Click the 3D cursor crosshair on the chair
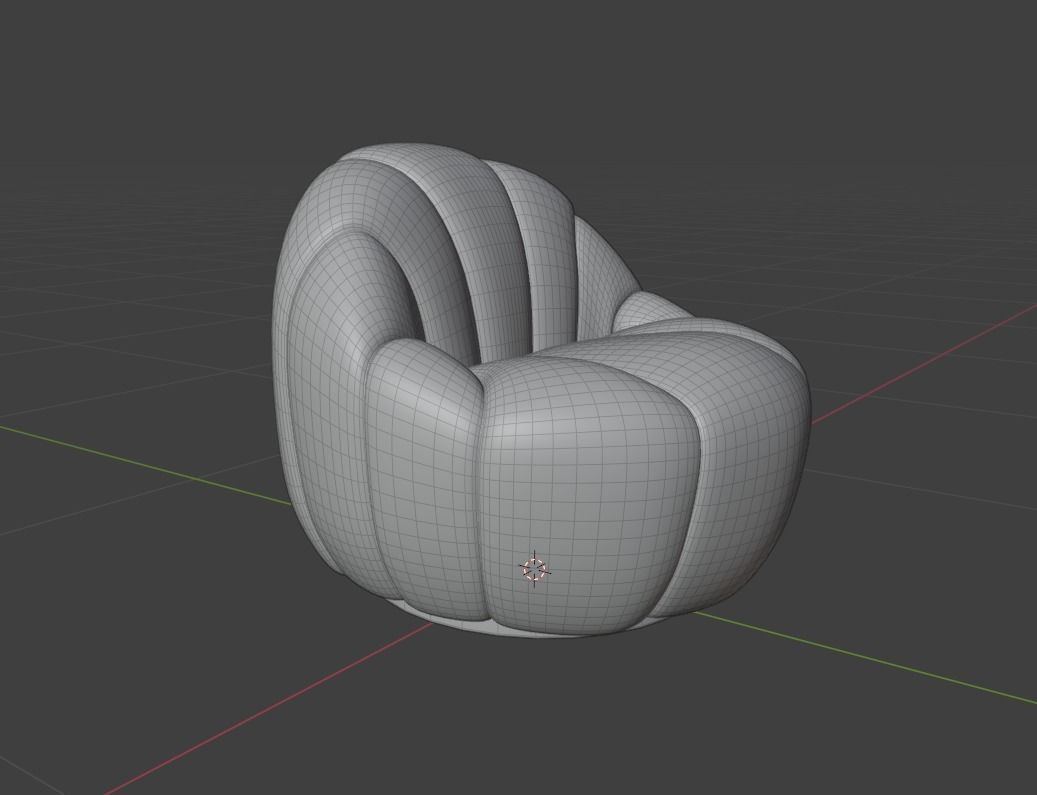 (534, 569)
